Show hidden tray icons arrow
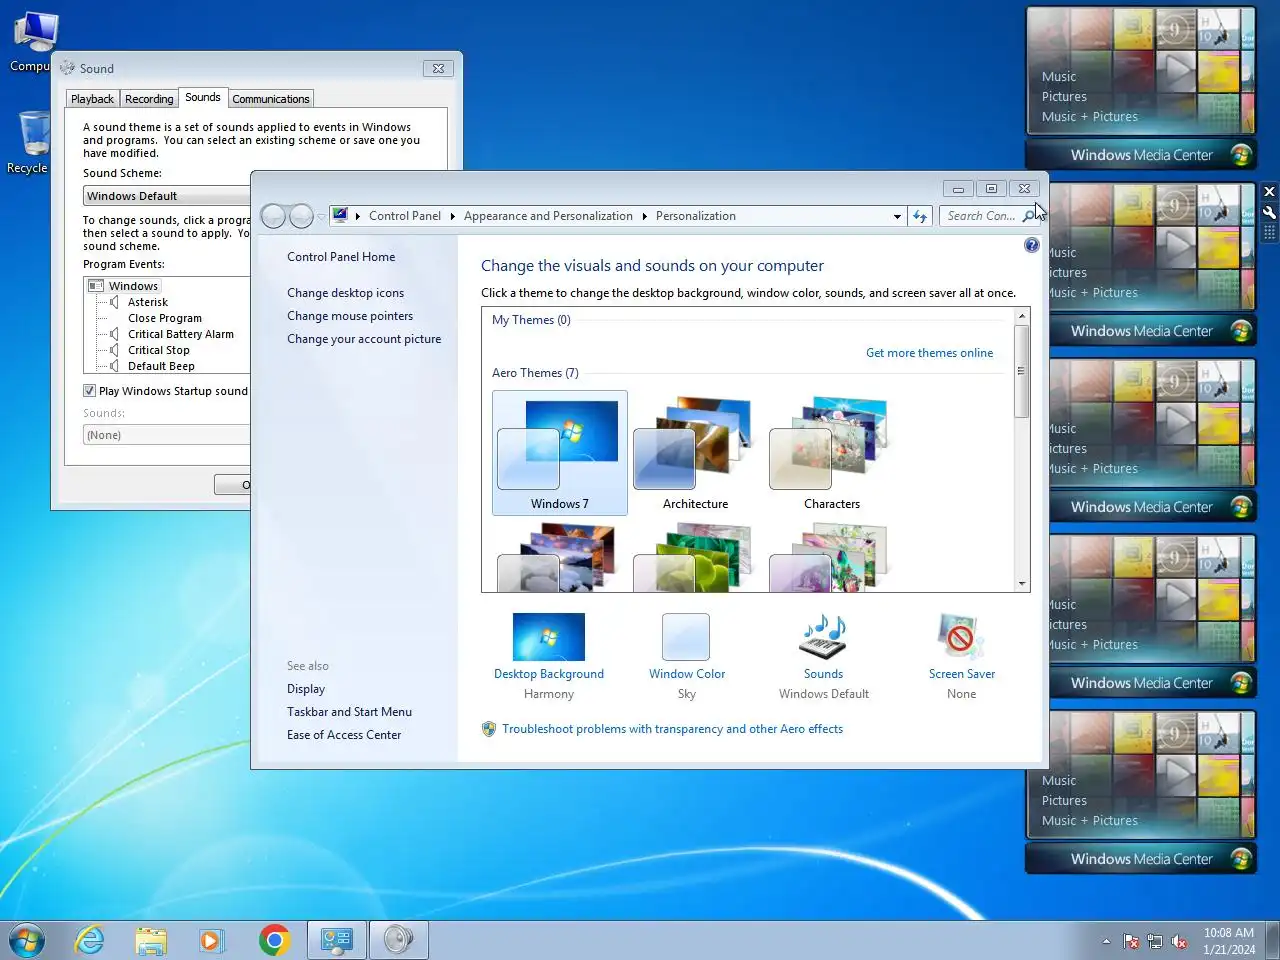This screenshot has height=960, width=1280. pos(1106,941)
